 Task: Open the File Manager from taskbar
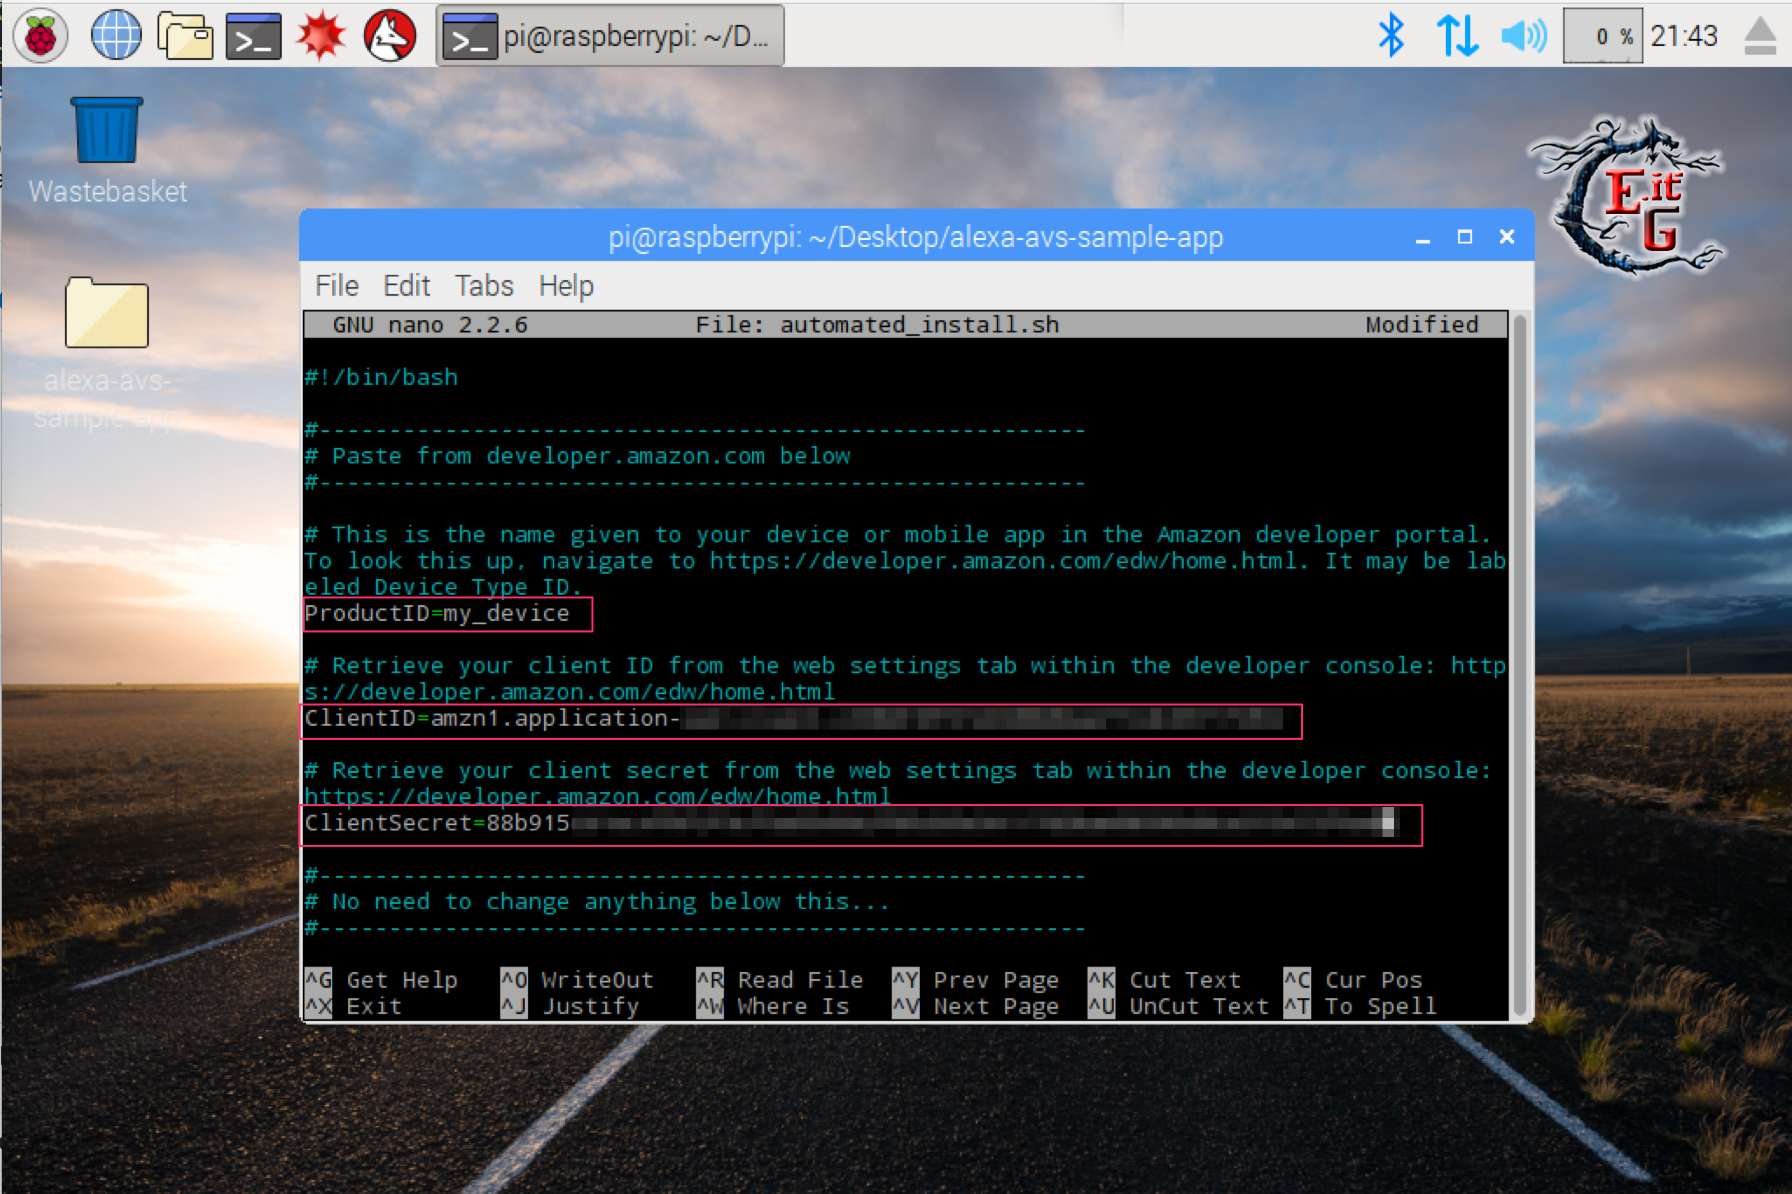click(185, 36)
